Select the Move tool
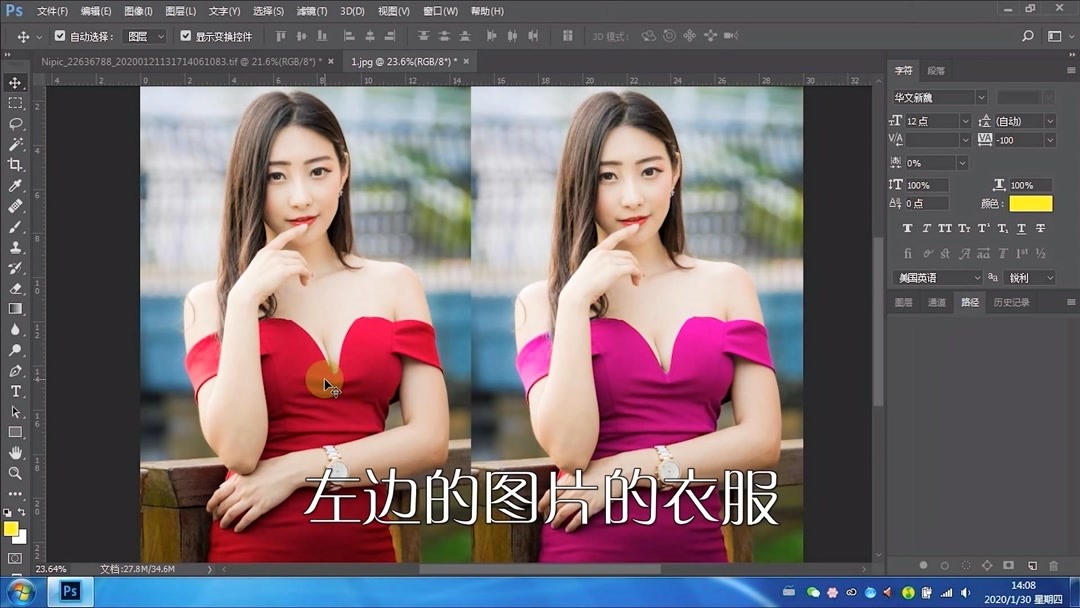The height and width of the screenshot is (608, 1080). pos(15,83)
